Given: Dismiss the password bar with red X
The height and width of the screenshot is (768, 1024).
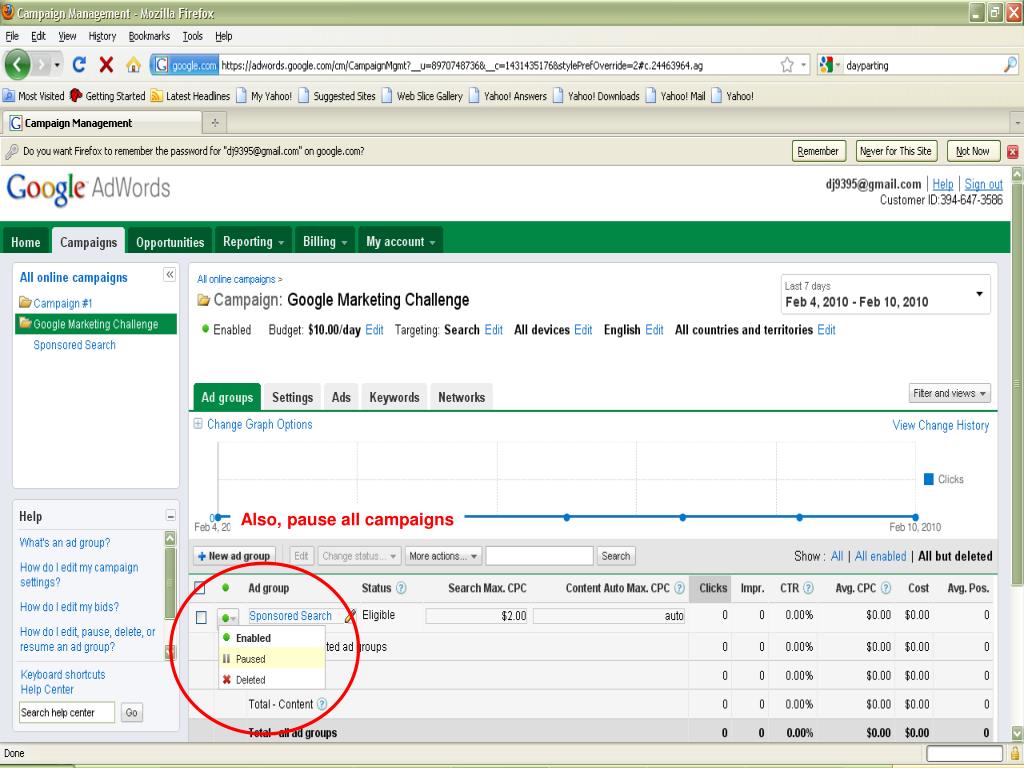Looking at the screenshot, I should (1012, 152).
